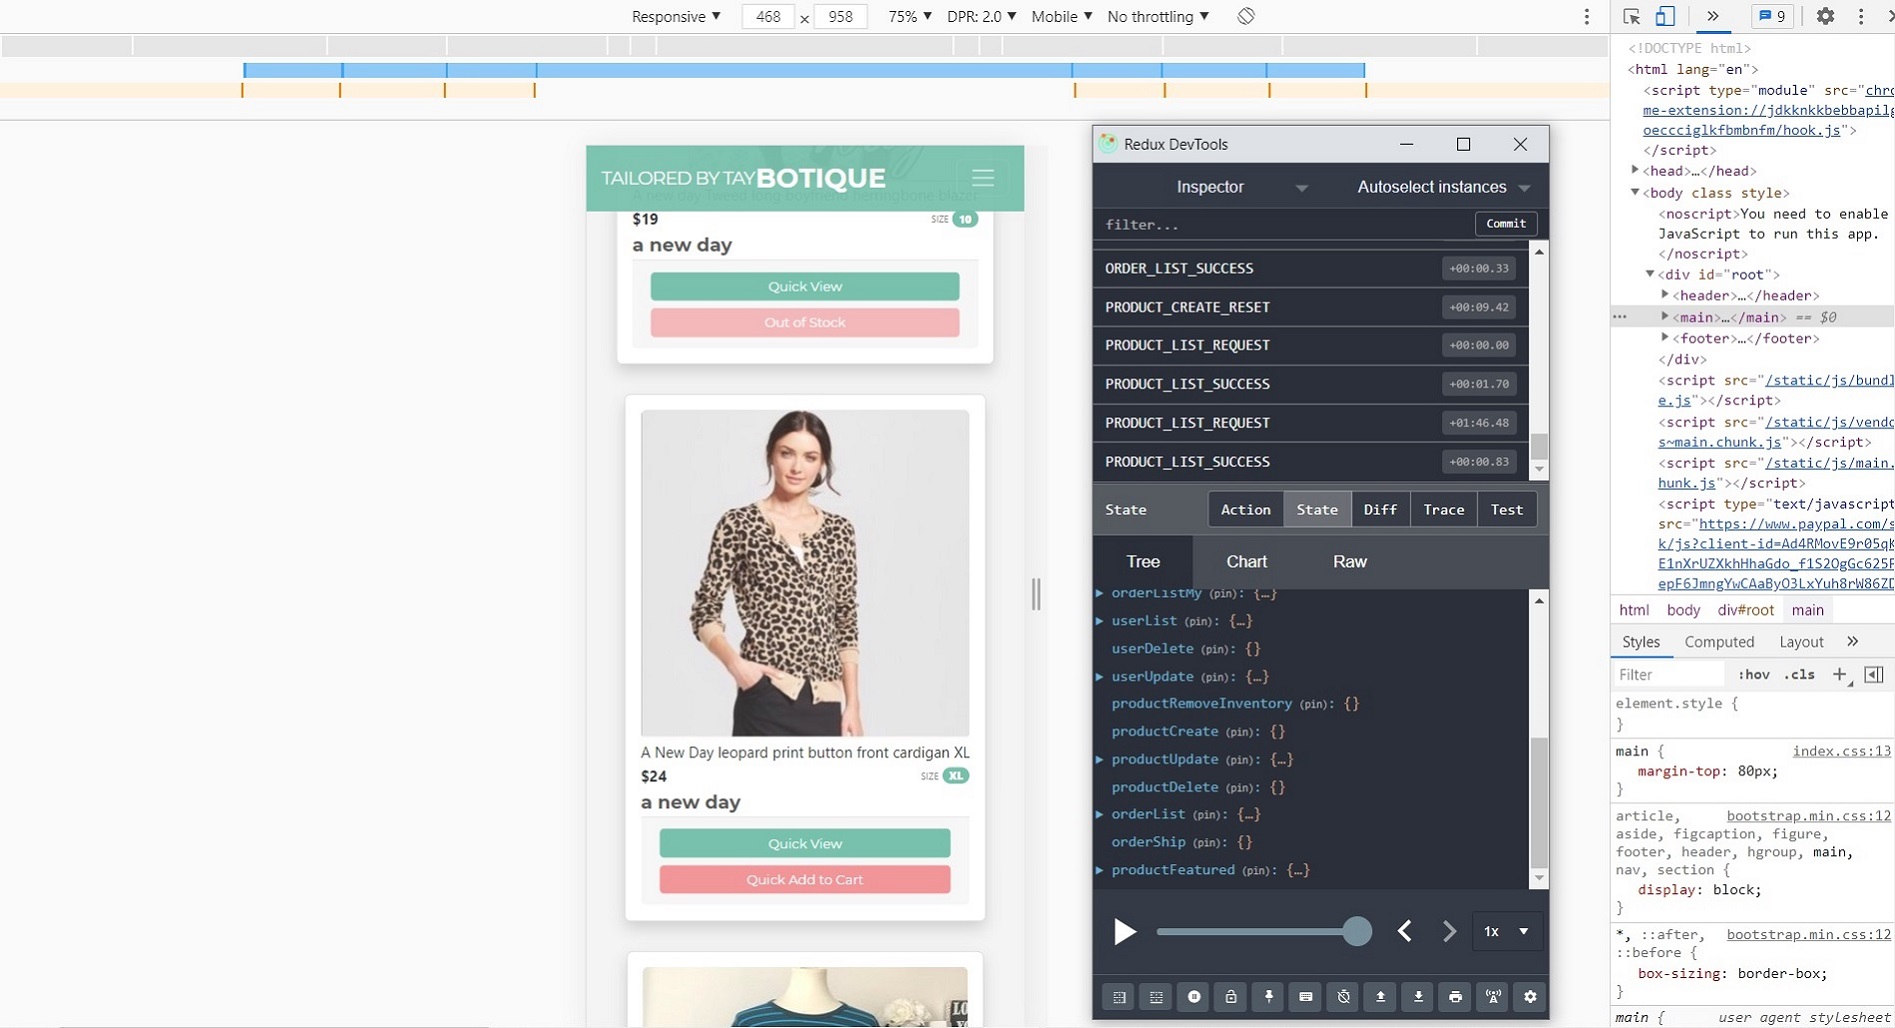Click the productRemoveInventory state key
Screen dimensions: 1895x1028
coord(1202,704)
